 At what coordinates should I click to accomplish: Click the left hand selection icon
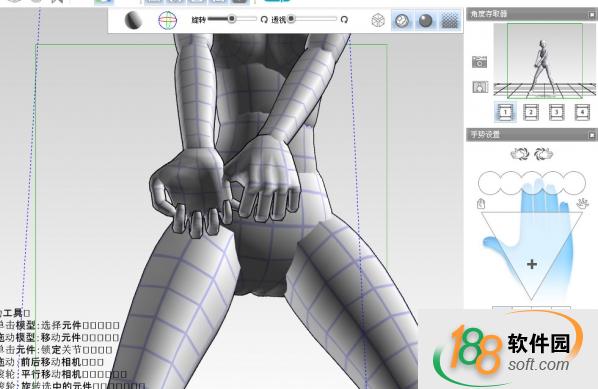click(519, 154)
